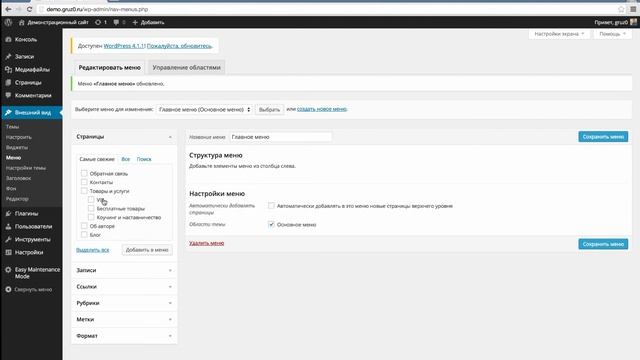Focus the Название меню input field

coord(280,137)
